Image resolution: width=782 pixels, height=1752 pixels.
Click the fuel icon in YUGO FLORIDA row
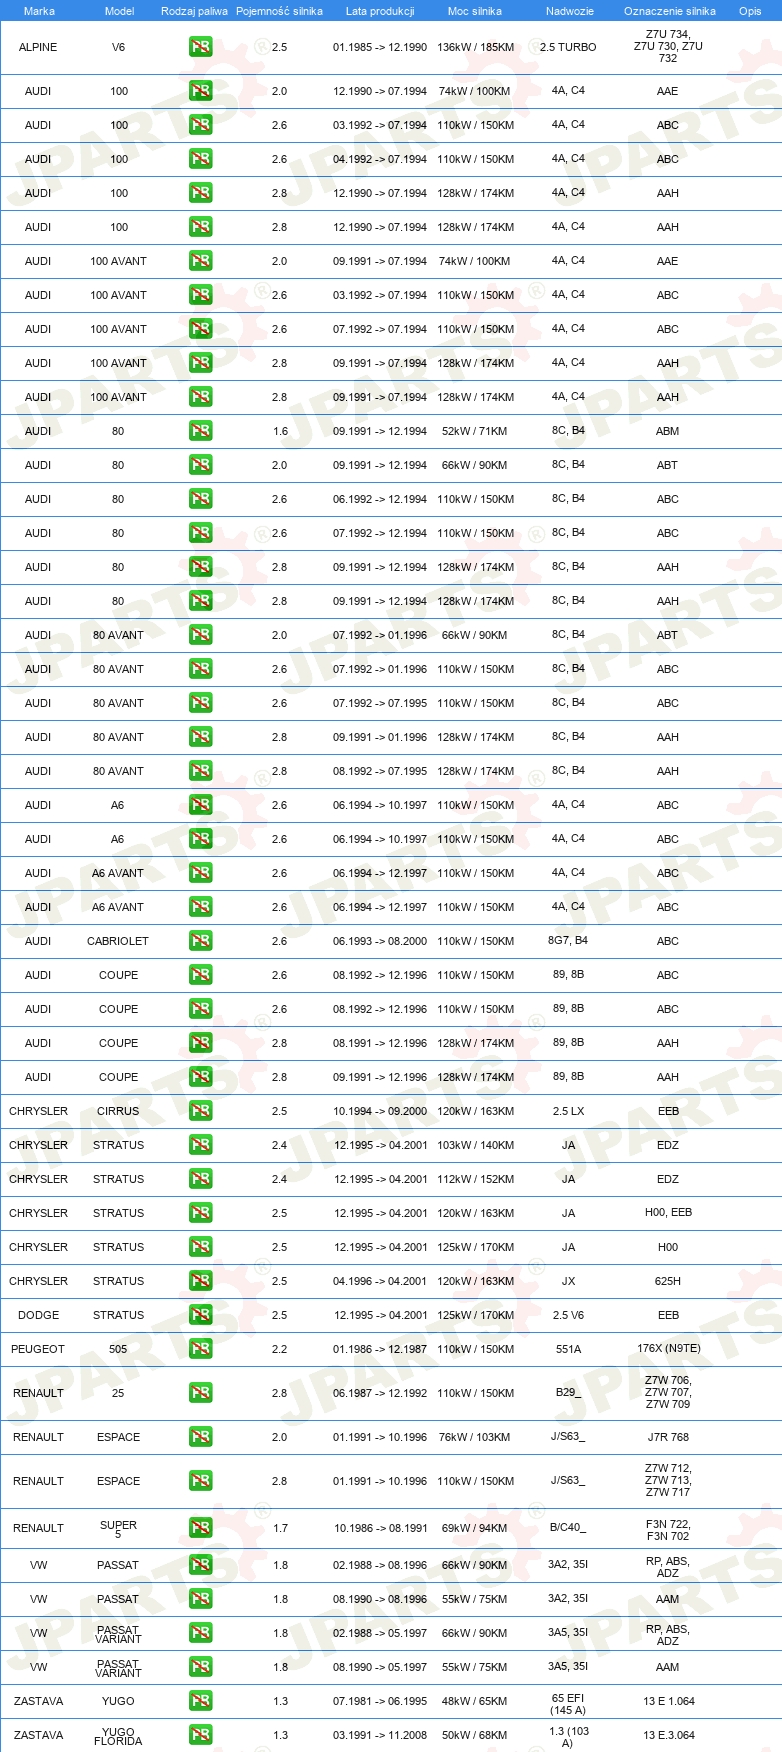click(x=201, y=1735)
